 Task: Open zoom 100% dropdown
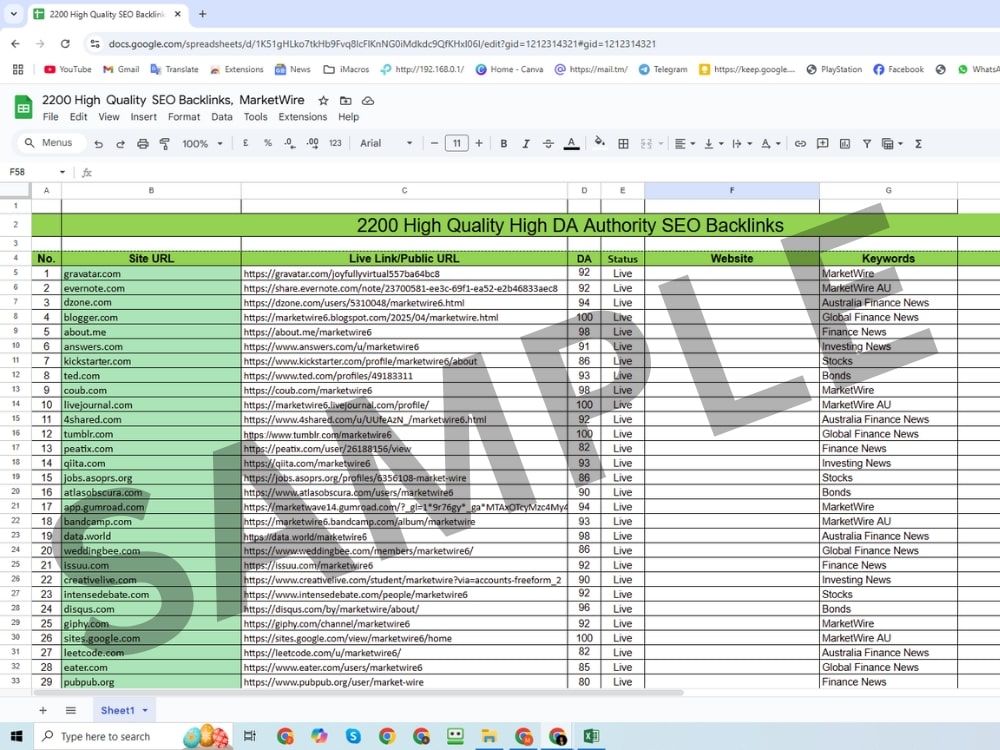click(x=202, y=144)
